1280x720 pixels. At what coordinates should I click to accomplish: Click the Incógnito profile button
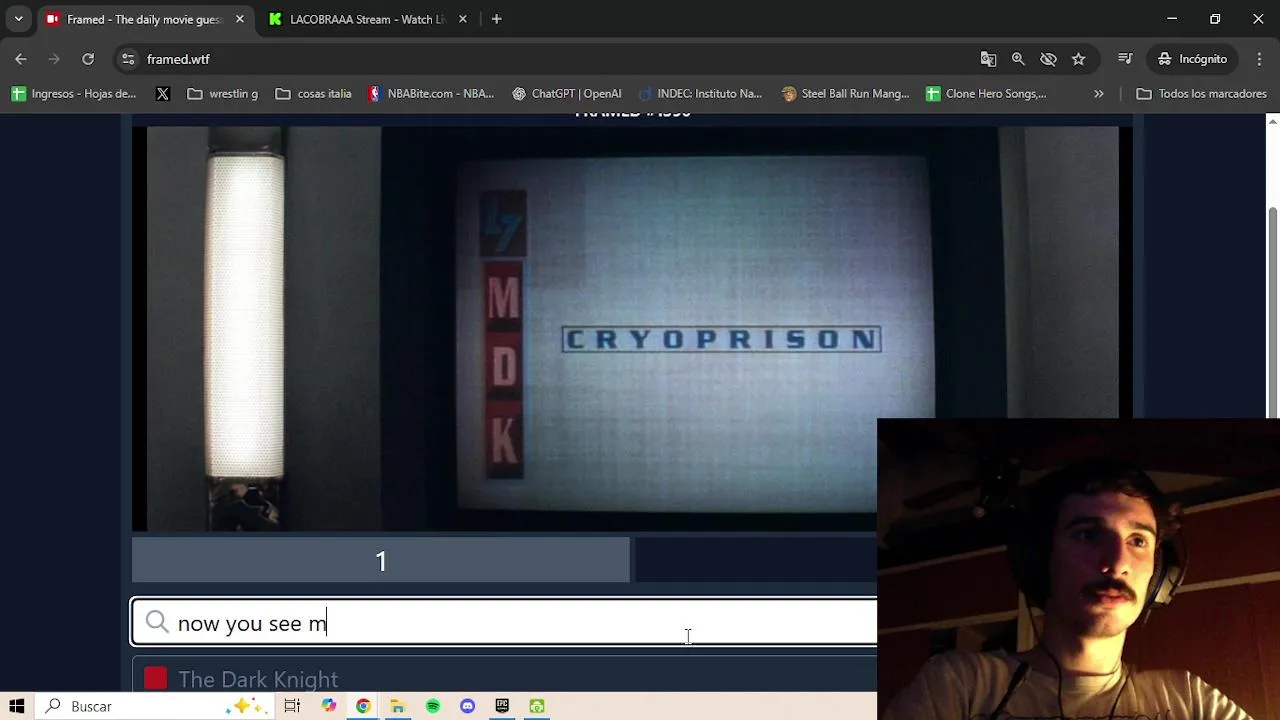tap(1192, 59)
